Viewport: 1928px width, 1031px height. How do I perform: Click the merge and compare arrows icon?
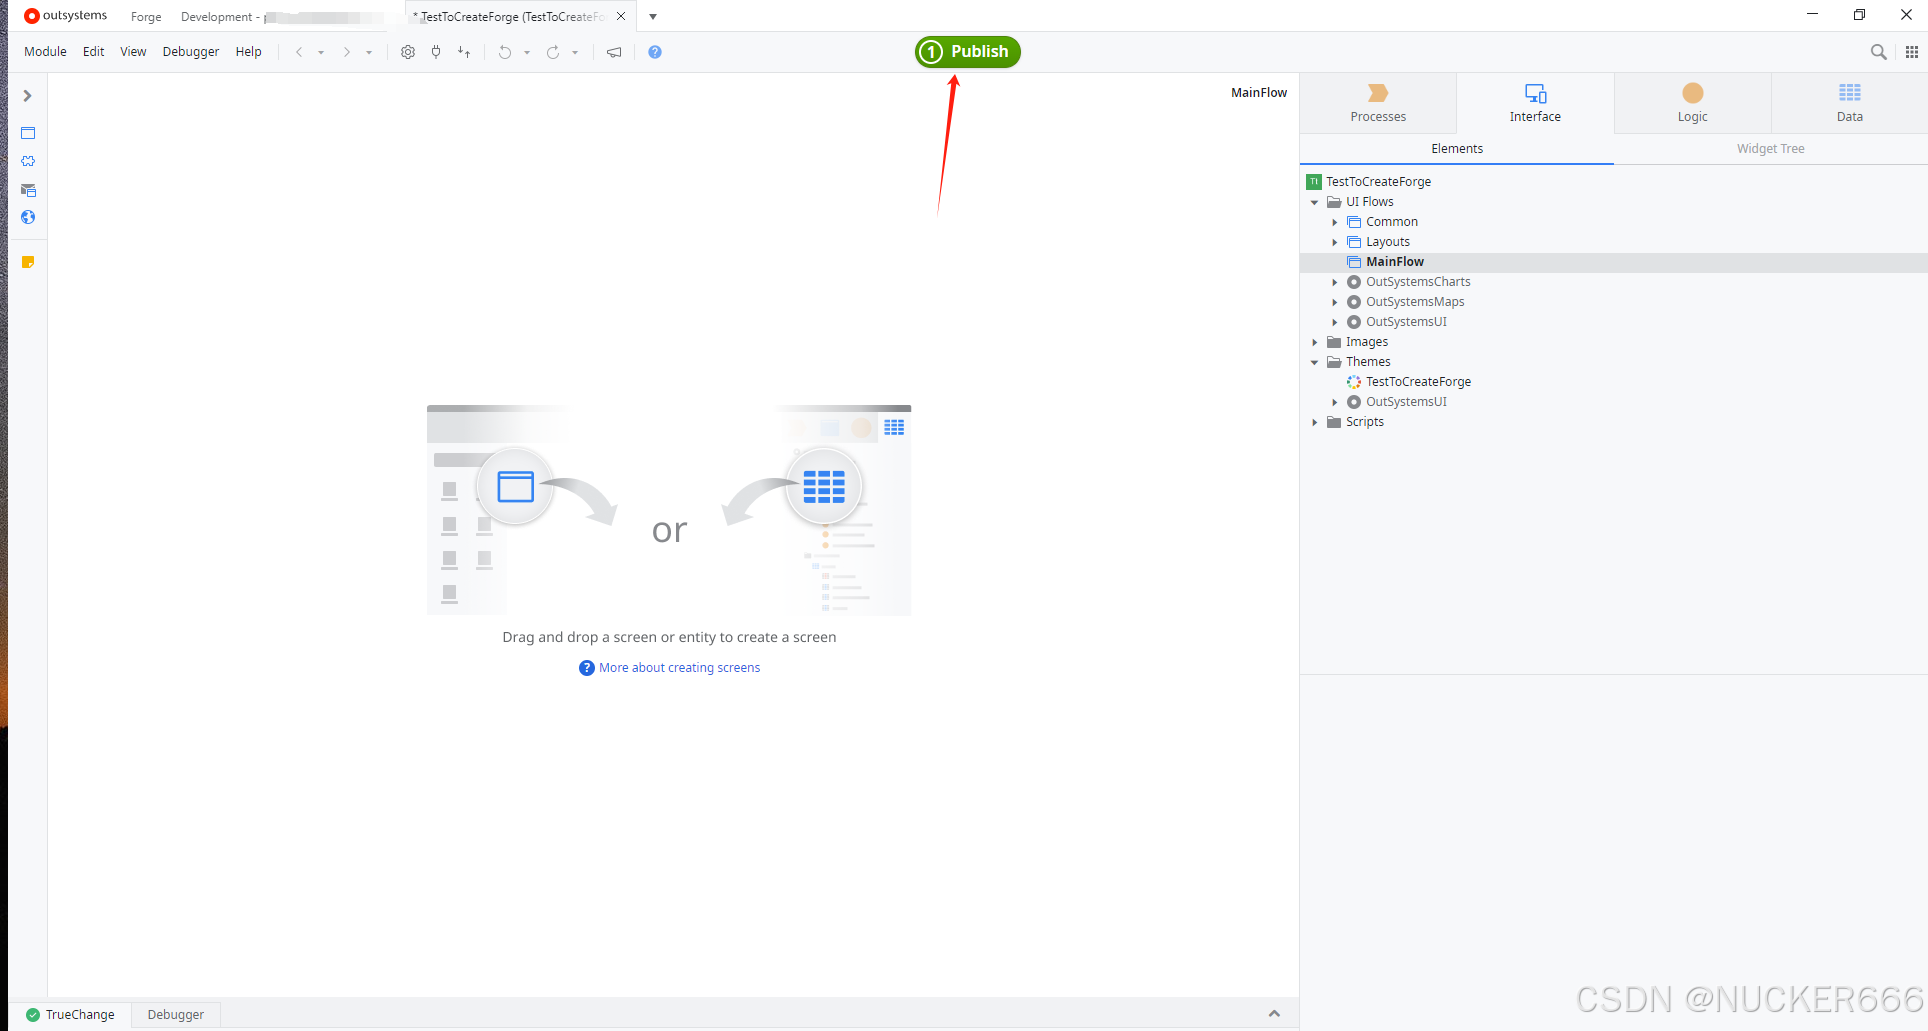464,52
